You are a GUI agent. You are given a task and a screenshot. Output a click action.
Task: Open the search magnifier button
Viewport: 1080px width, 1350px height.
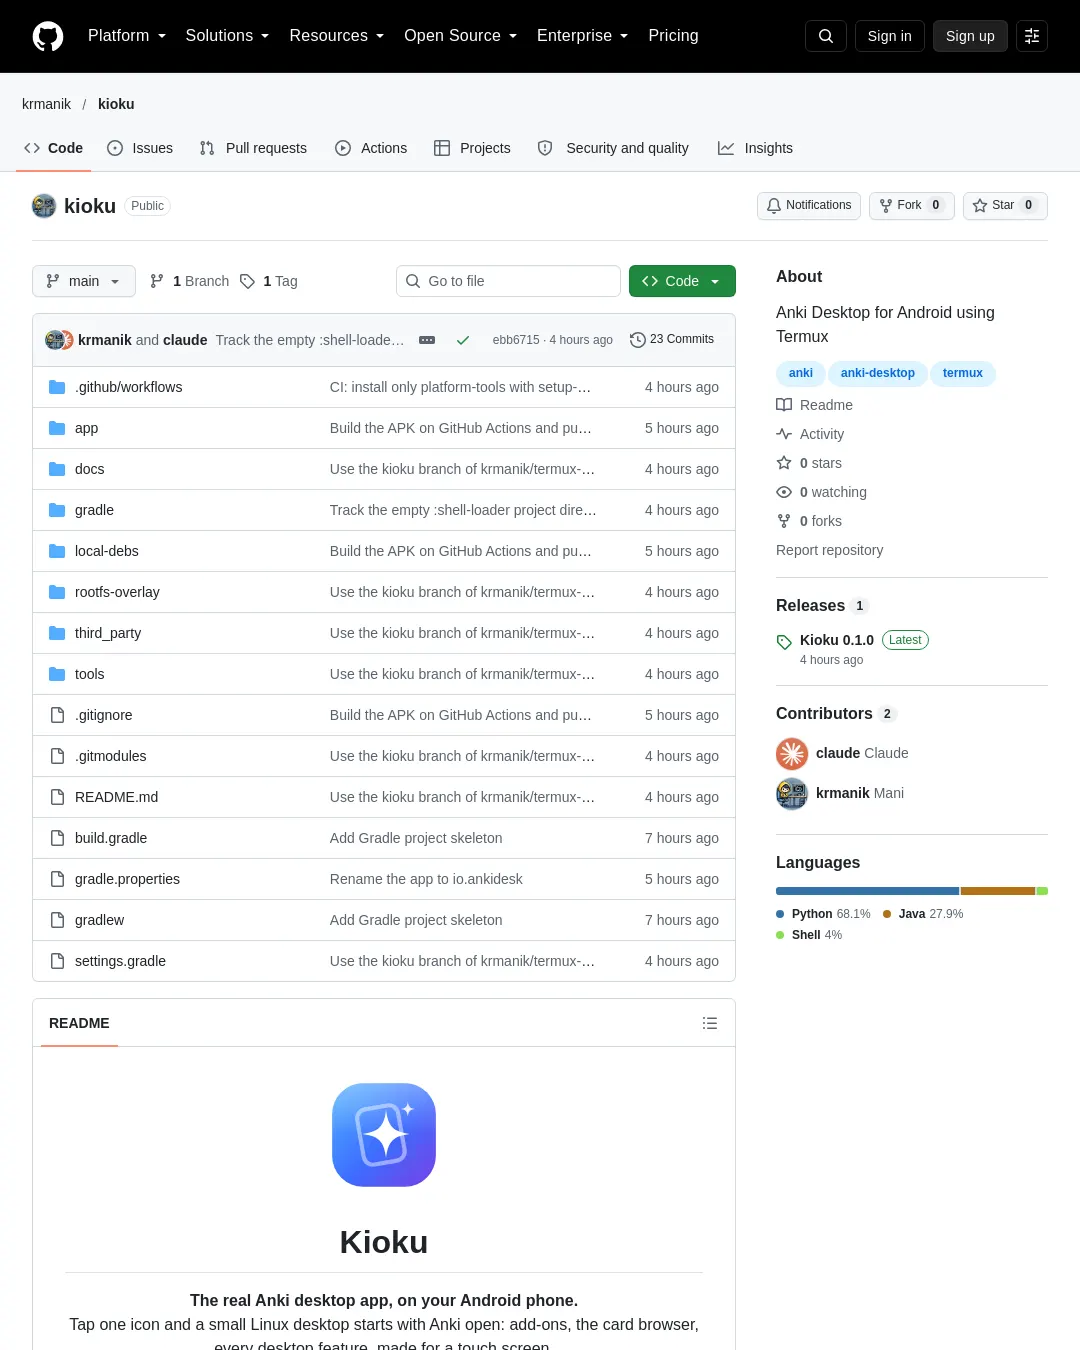coord(826,36)
